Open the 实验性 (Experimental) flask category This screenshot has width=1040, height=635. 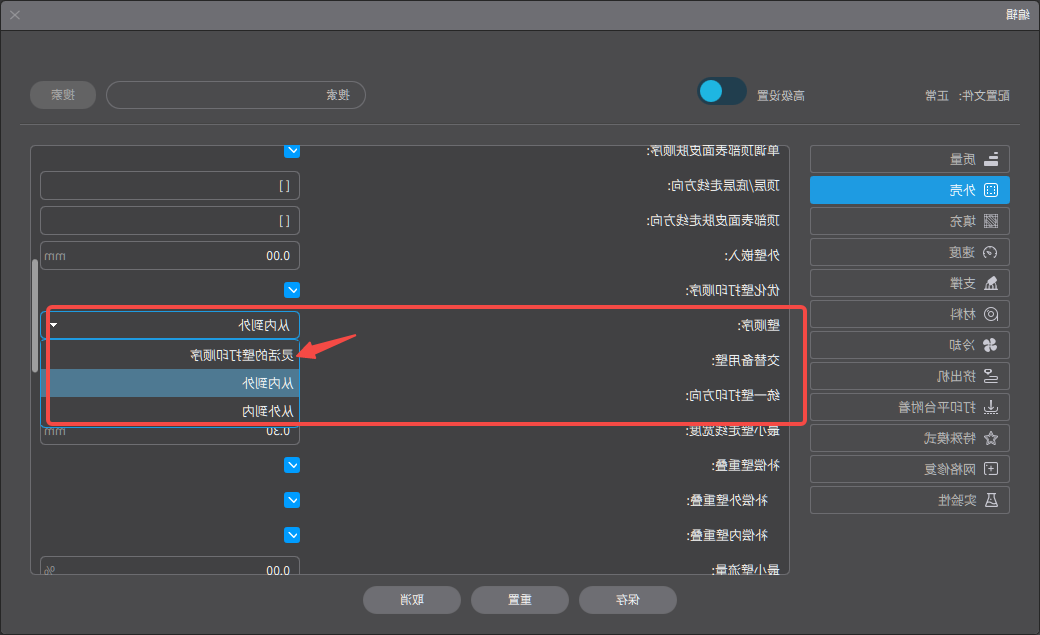pos(909,500)
